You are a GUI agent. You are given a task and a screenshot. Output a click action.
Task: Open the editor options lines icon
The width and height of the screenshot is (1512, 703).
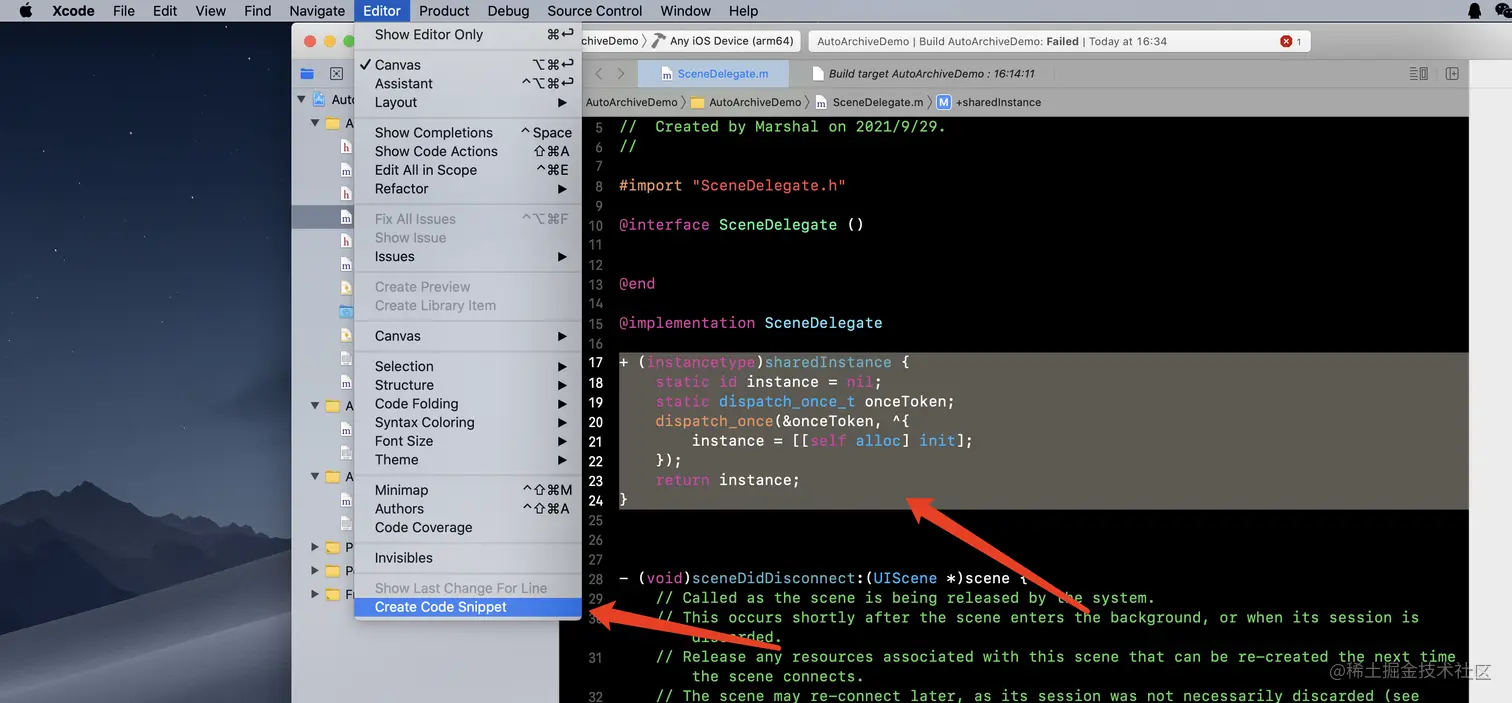point(1418,74)
